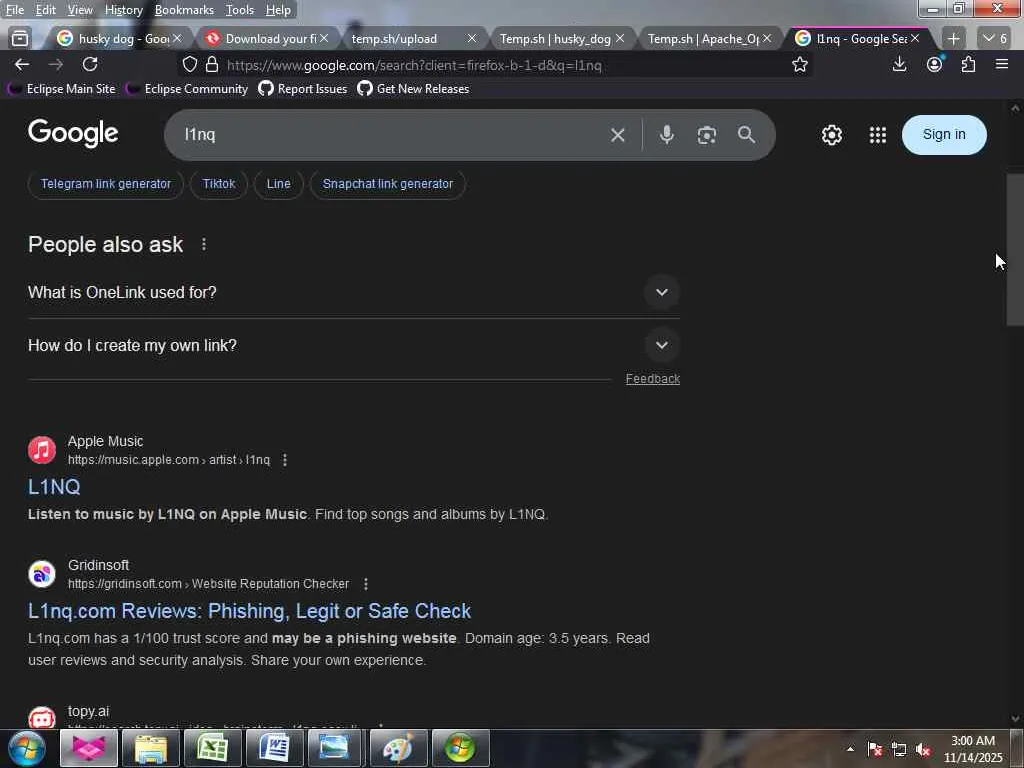Expand 'How do I create my own link?'

point(354,345)
